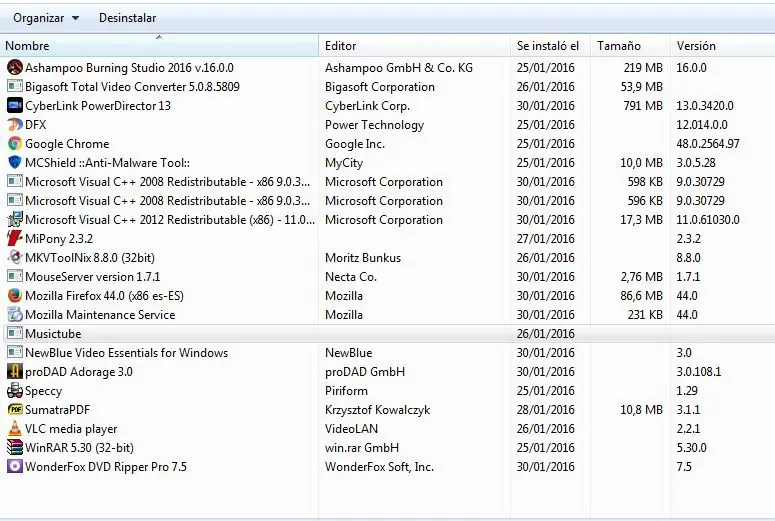Select the MiPony 2.3.2 name
This screenshot has width=775, height=521.
click(x=59, y=238)
